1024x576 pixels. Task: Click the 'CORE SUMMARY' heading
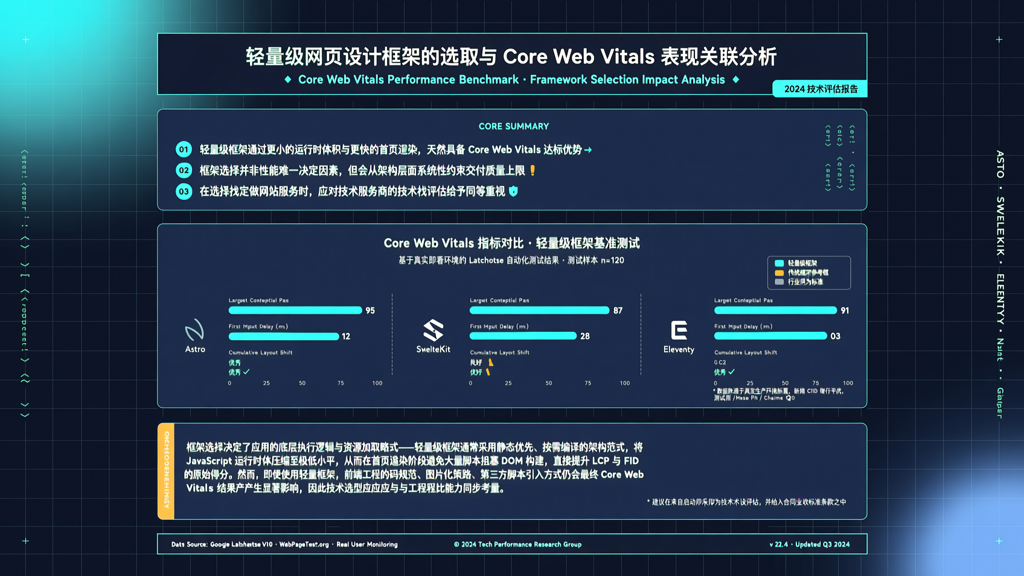pyautogui.click(x=513, y=126)
